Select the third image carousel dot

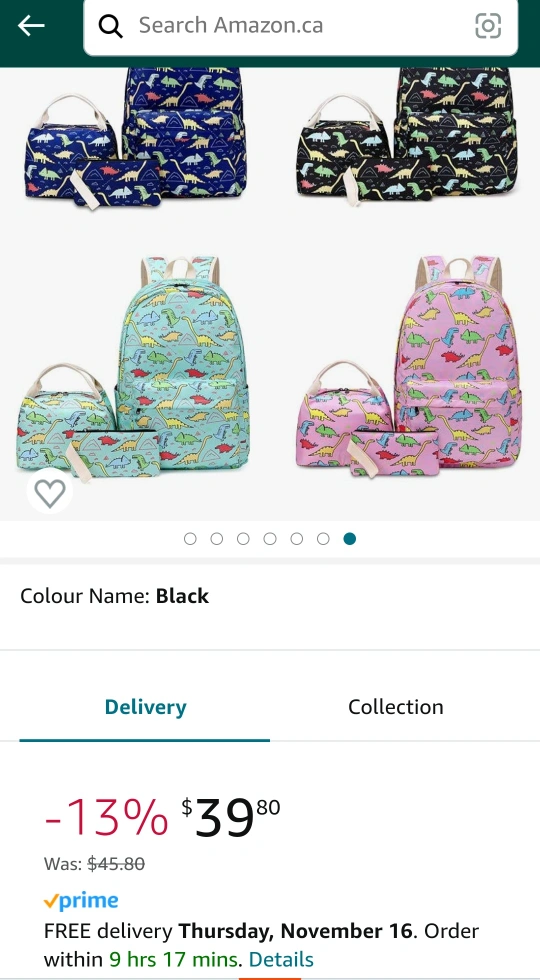pos(243,539)
